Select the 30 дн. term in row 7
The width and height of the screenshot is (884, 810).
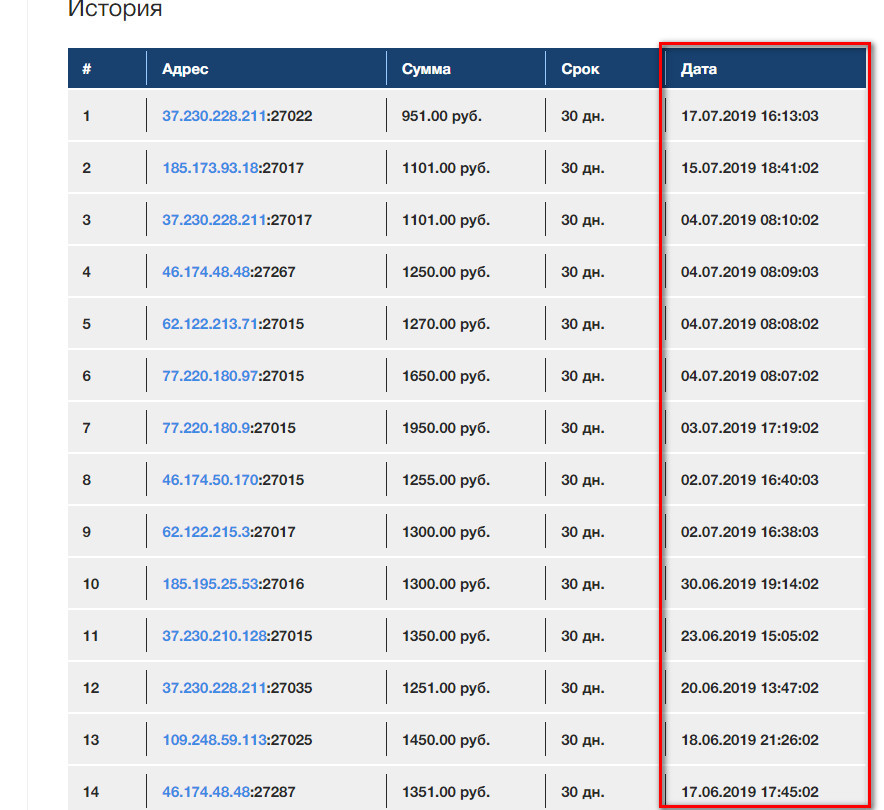pyautogui.click(x=582, y=428)
